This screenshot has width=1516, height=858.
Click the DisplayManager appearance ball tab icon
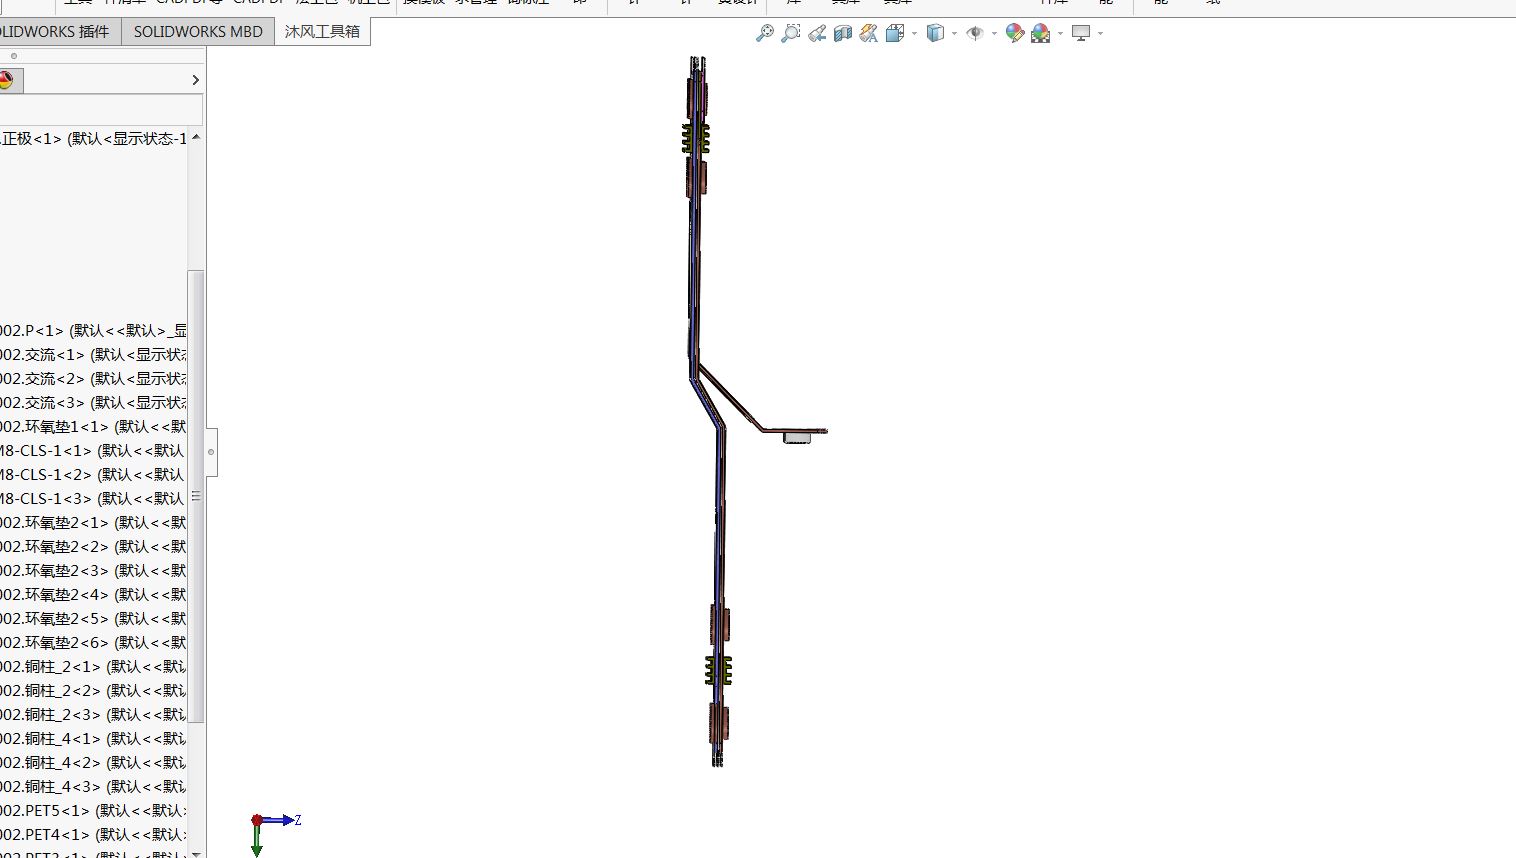[x=7, y=80]
